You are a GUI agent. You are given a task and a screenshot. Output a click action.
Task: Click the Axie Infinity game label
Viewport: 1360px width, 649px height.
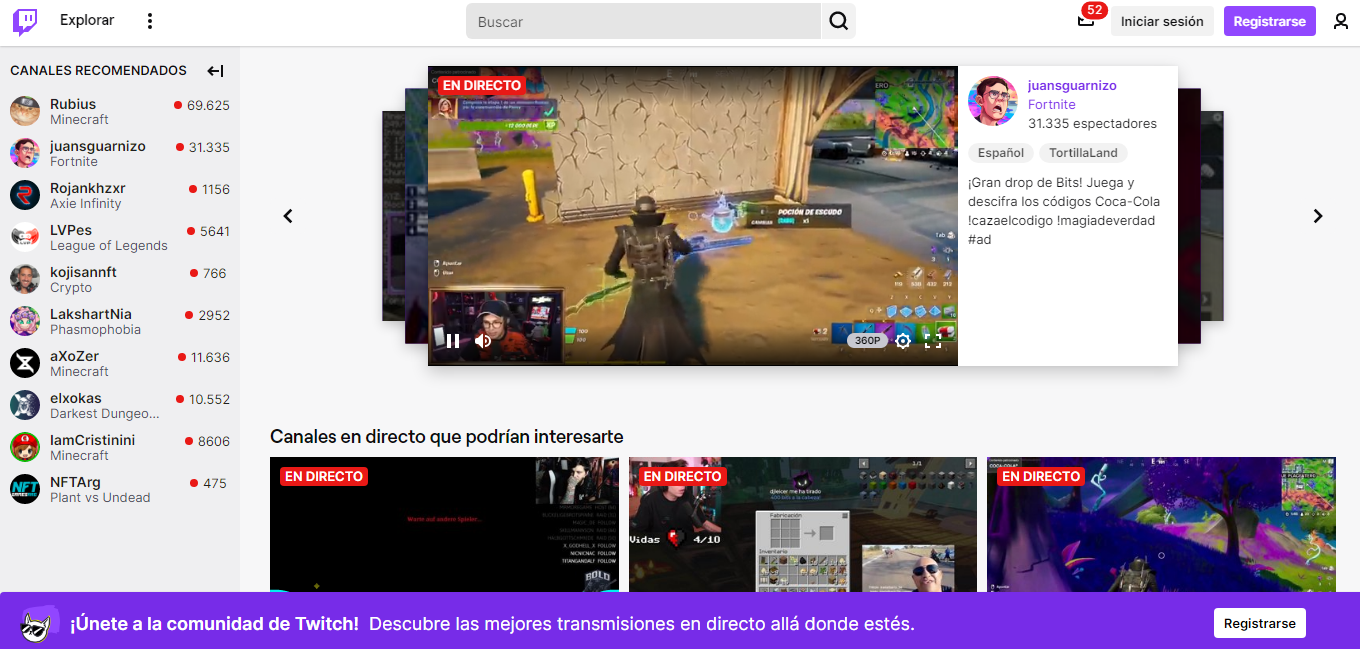tap(86, 204)
